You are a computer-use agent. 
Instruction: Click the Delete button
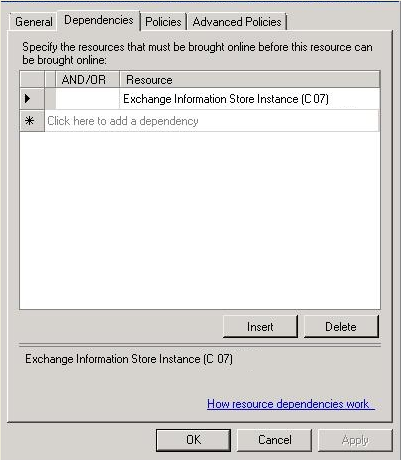point(341,327)
